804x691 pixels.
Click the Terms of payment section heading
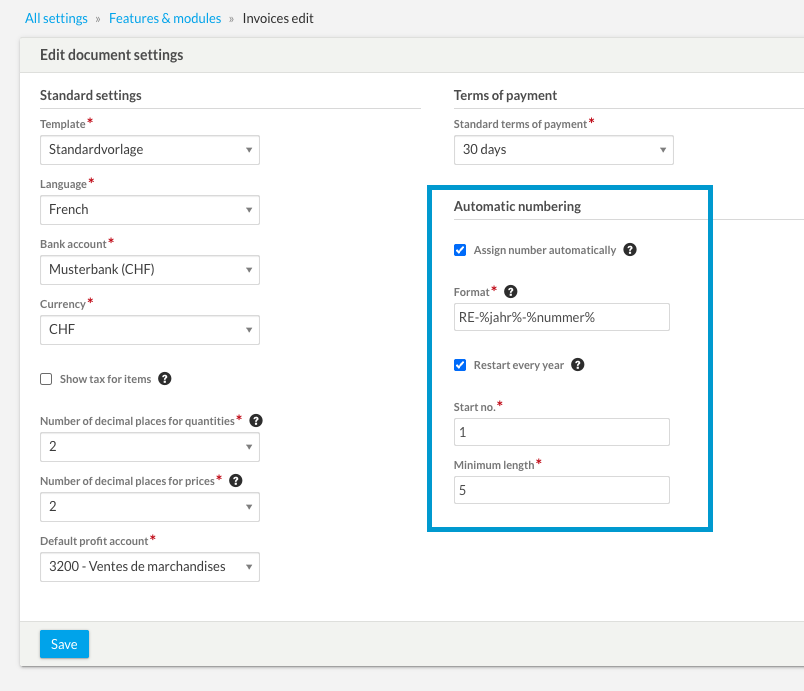505,95
